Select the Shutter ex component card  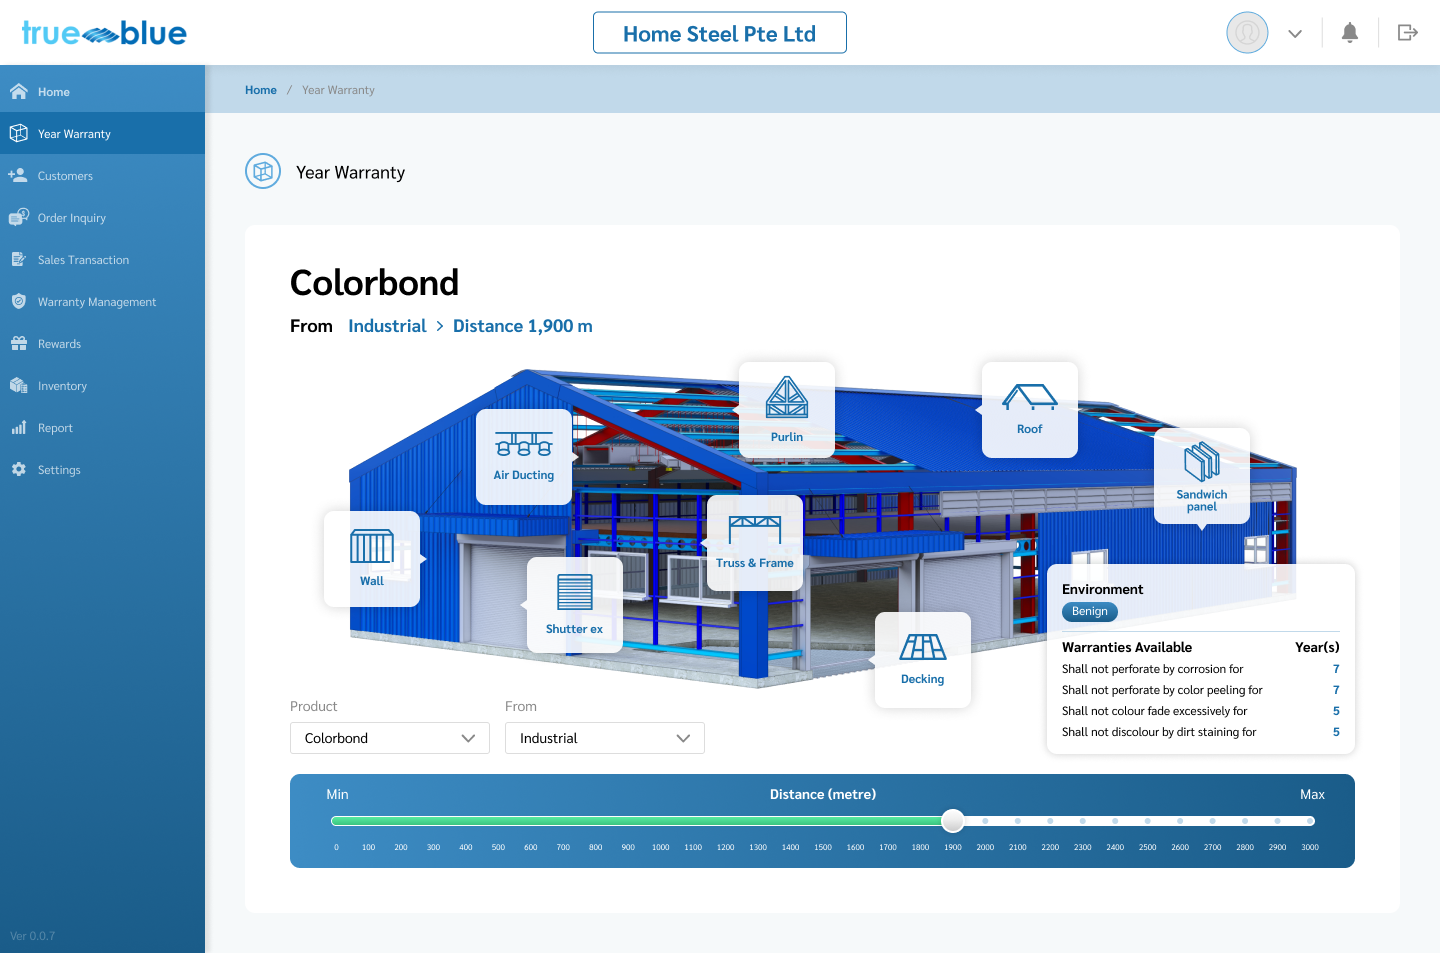click(575, 605)
